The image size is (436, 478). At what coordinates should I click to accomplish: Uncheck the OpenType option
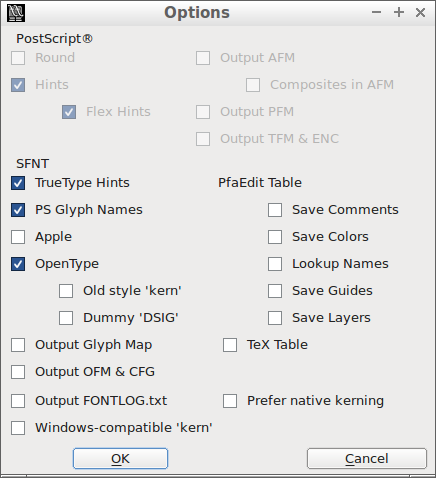tap(18, 264)
